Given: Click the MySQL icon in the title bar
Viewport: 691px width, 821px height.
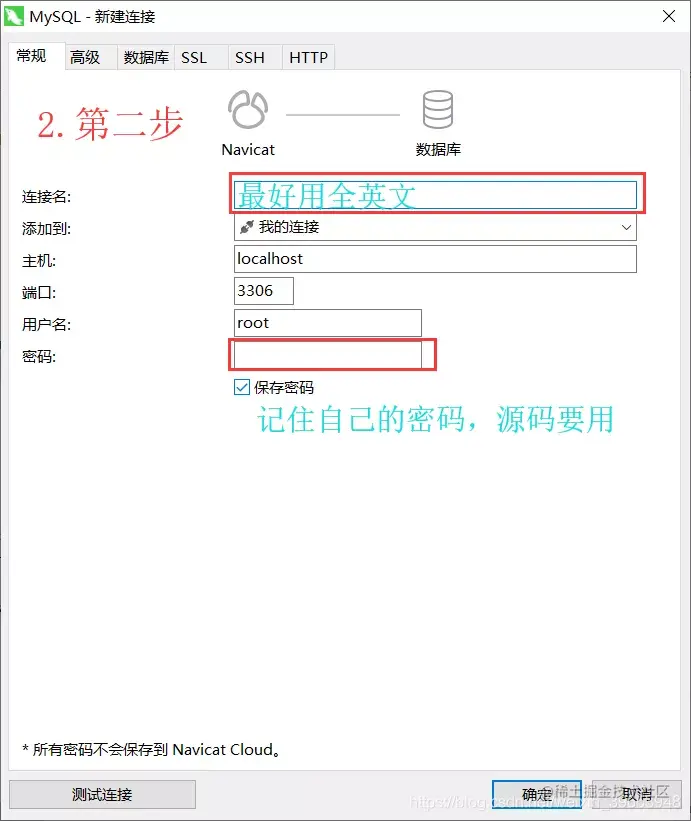Looking at the screenshot, I should [x=14, y=16].
